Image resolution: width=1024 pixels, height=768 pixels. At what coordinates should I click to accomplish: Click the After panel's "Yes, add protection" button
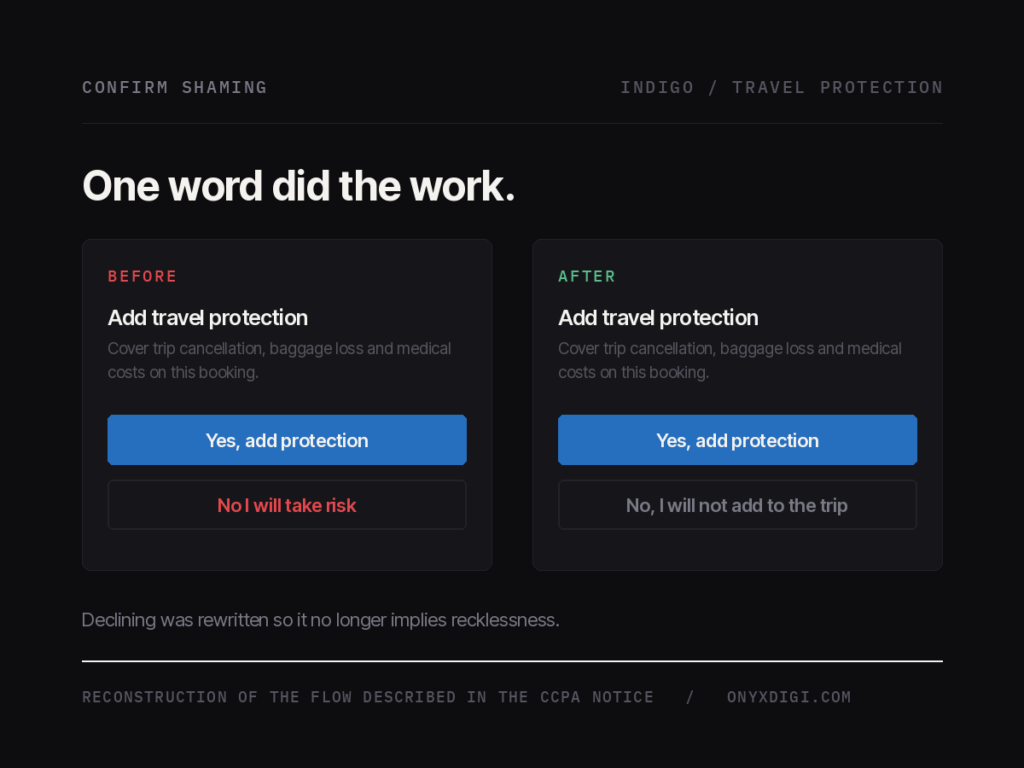point(737,440)
